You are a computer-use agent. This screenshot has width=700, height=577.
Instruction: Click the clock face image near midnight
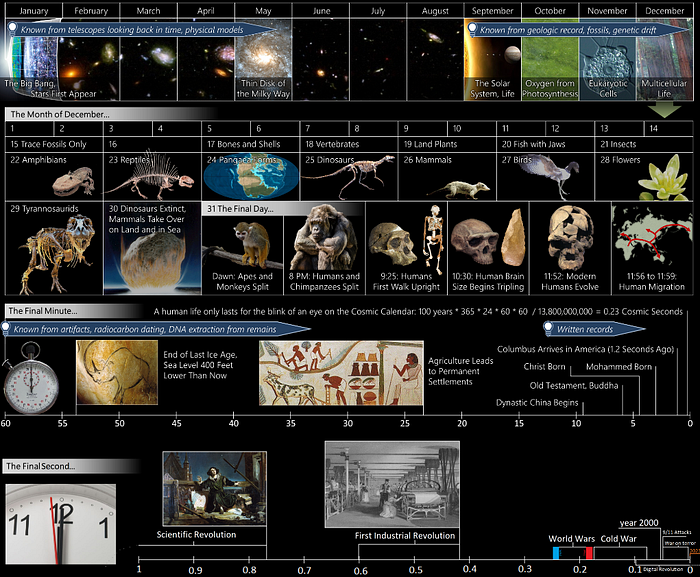point(61,524)
